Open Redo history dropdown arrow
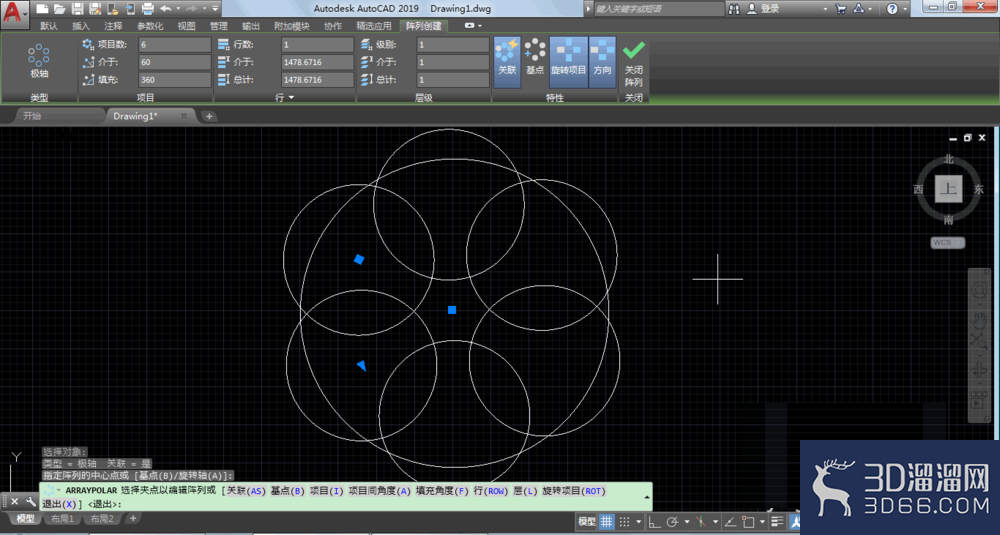This screenshot has height=535, width=1000. click(204, 9)
